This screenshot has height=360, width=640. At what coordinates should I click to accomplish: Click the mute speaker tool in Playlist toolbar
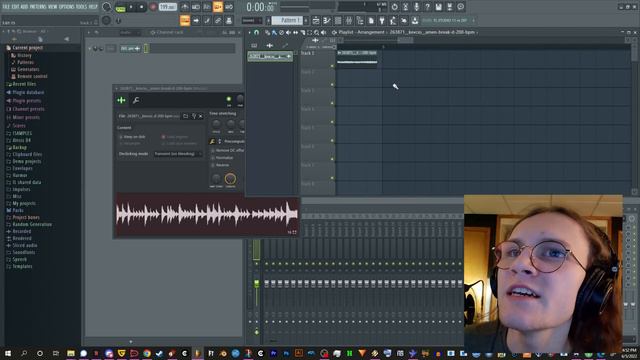coord(289,32)
